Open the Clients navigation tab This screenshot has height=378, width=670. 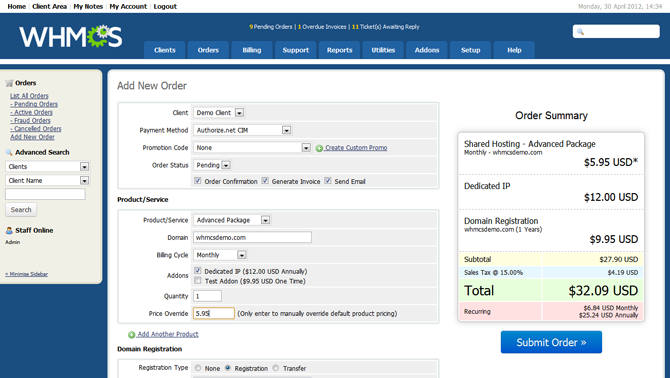(x=165, y=50)
